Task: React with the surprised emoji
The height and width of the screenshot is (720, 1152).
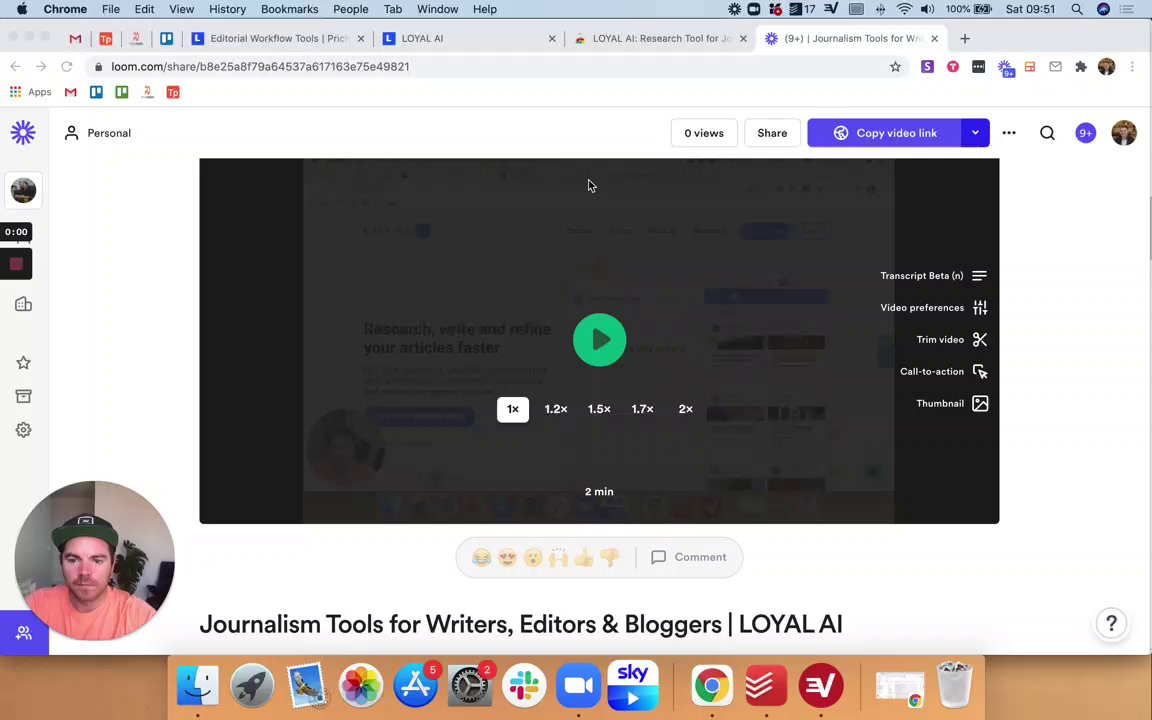Action: [x=533, y=558]
